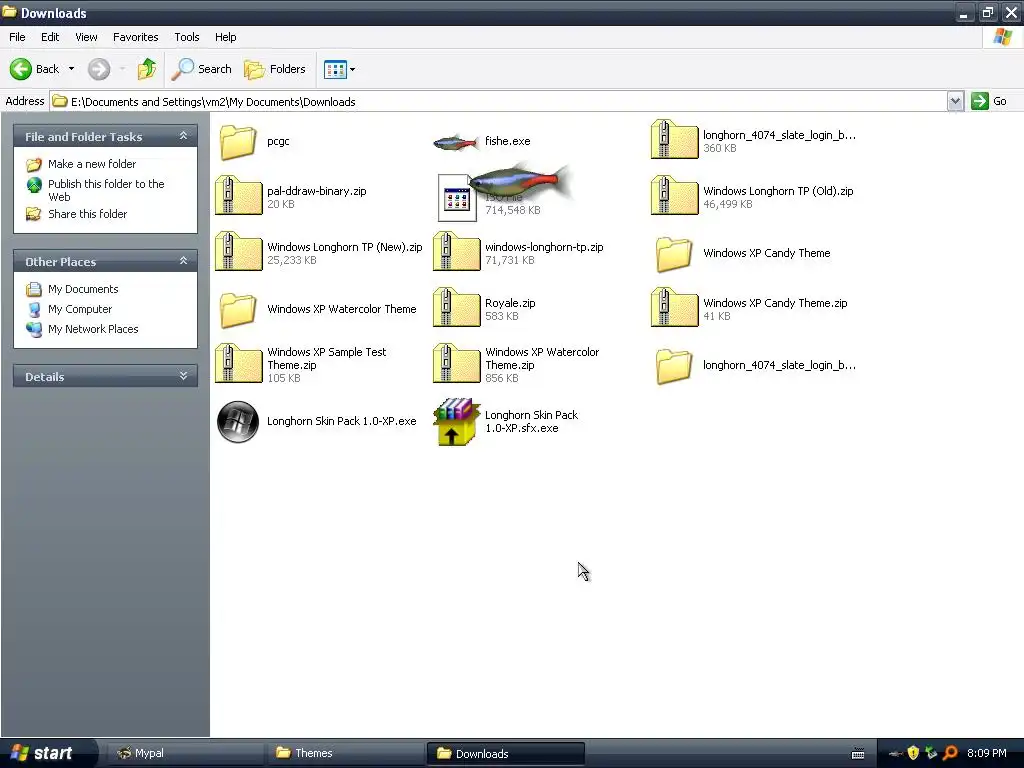Click the Go button
Image resolution: width=1024 pixels, height=768 pixels.
pos(989,101)
